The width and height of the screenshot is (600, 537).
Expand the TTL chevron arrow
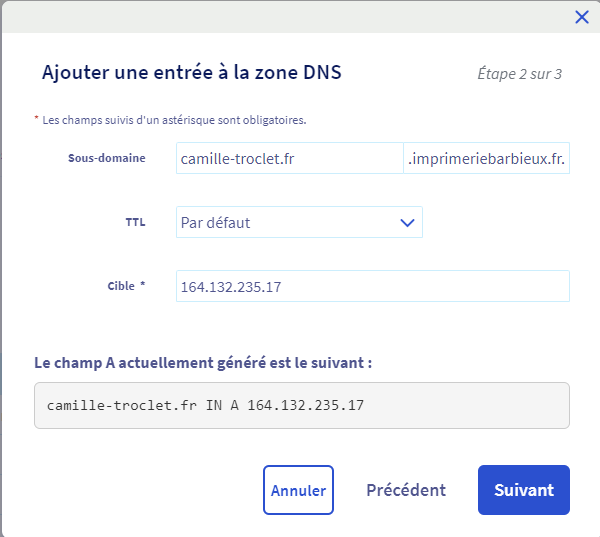coord(407,222)
